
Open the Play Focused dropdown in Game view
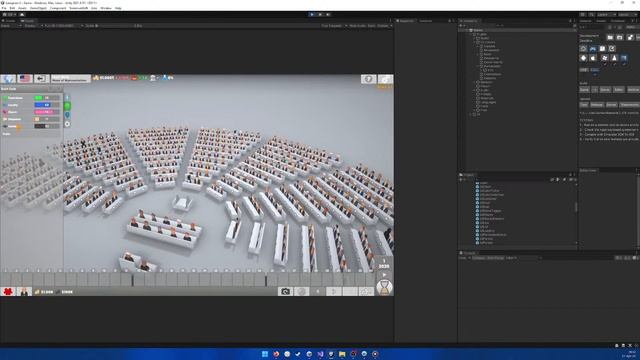334,26
